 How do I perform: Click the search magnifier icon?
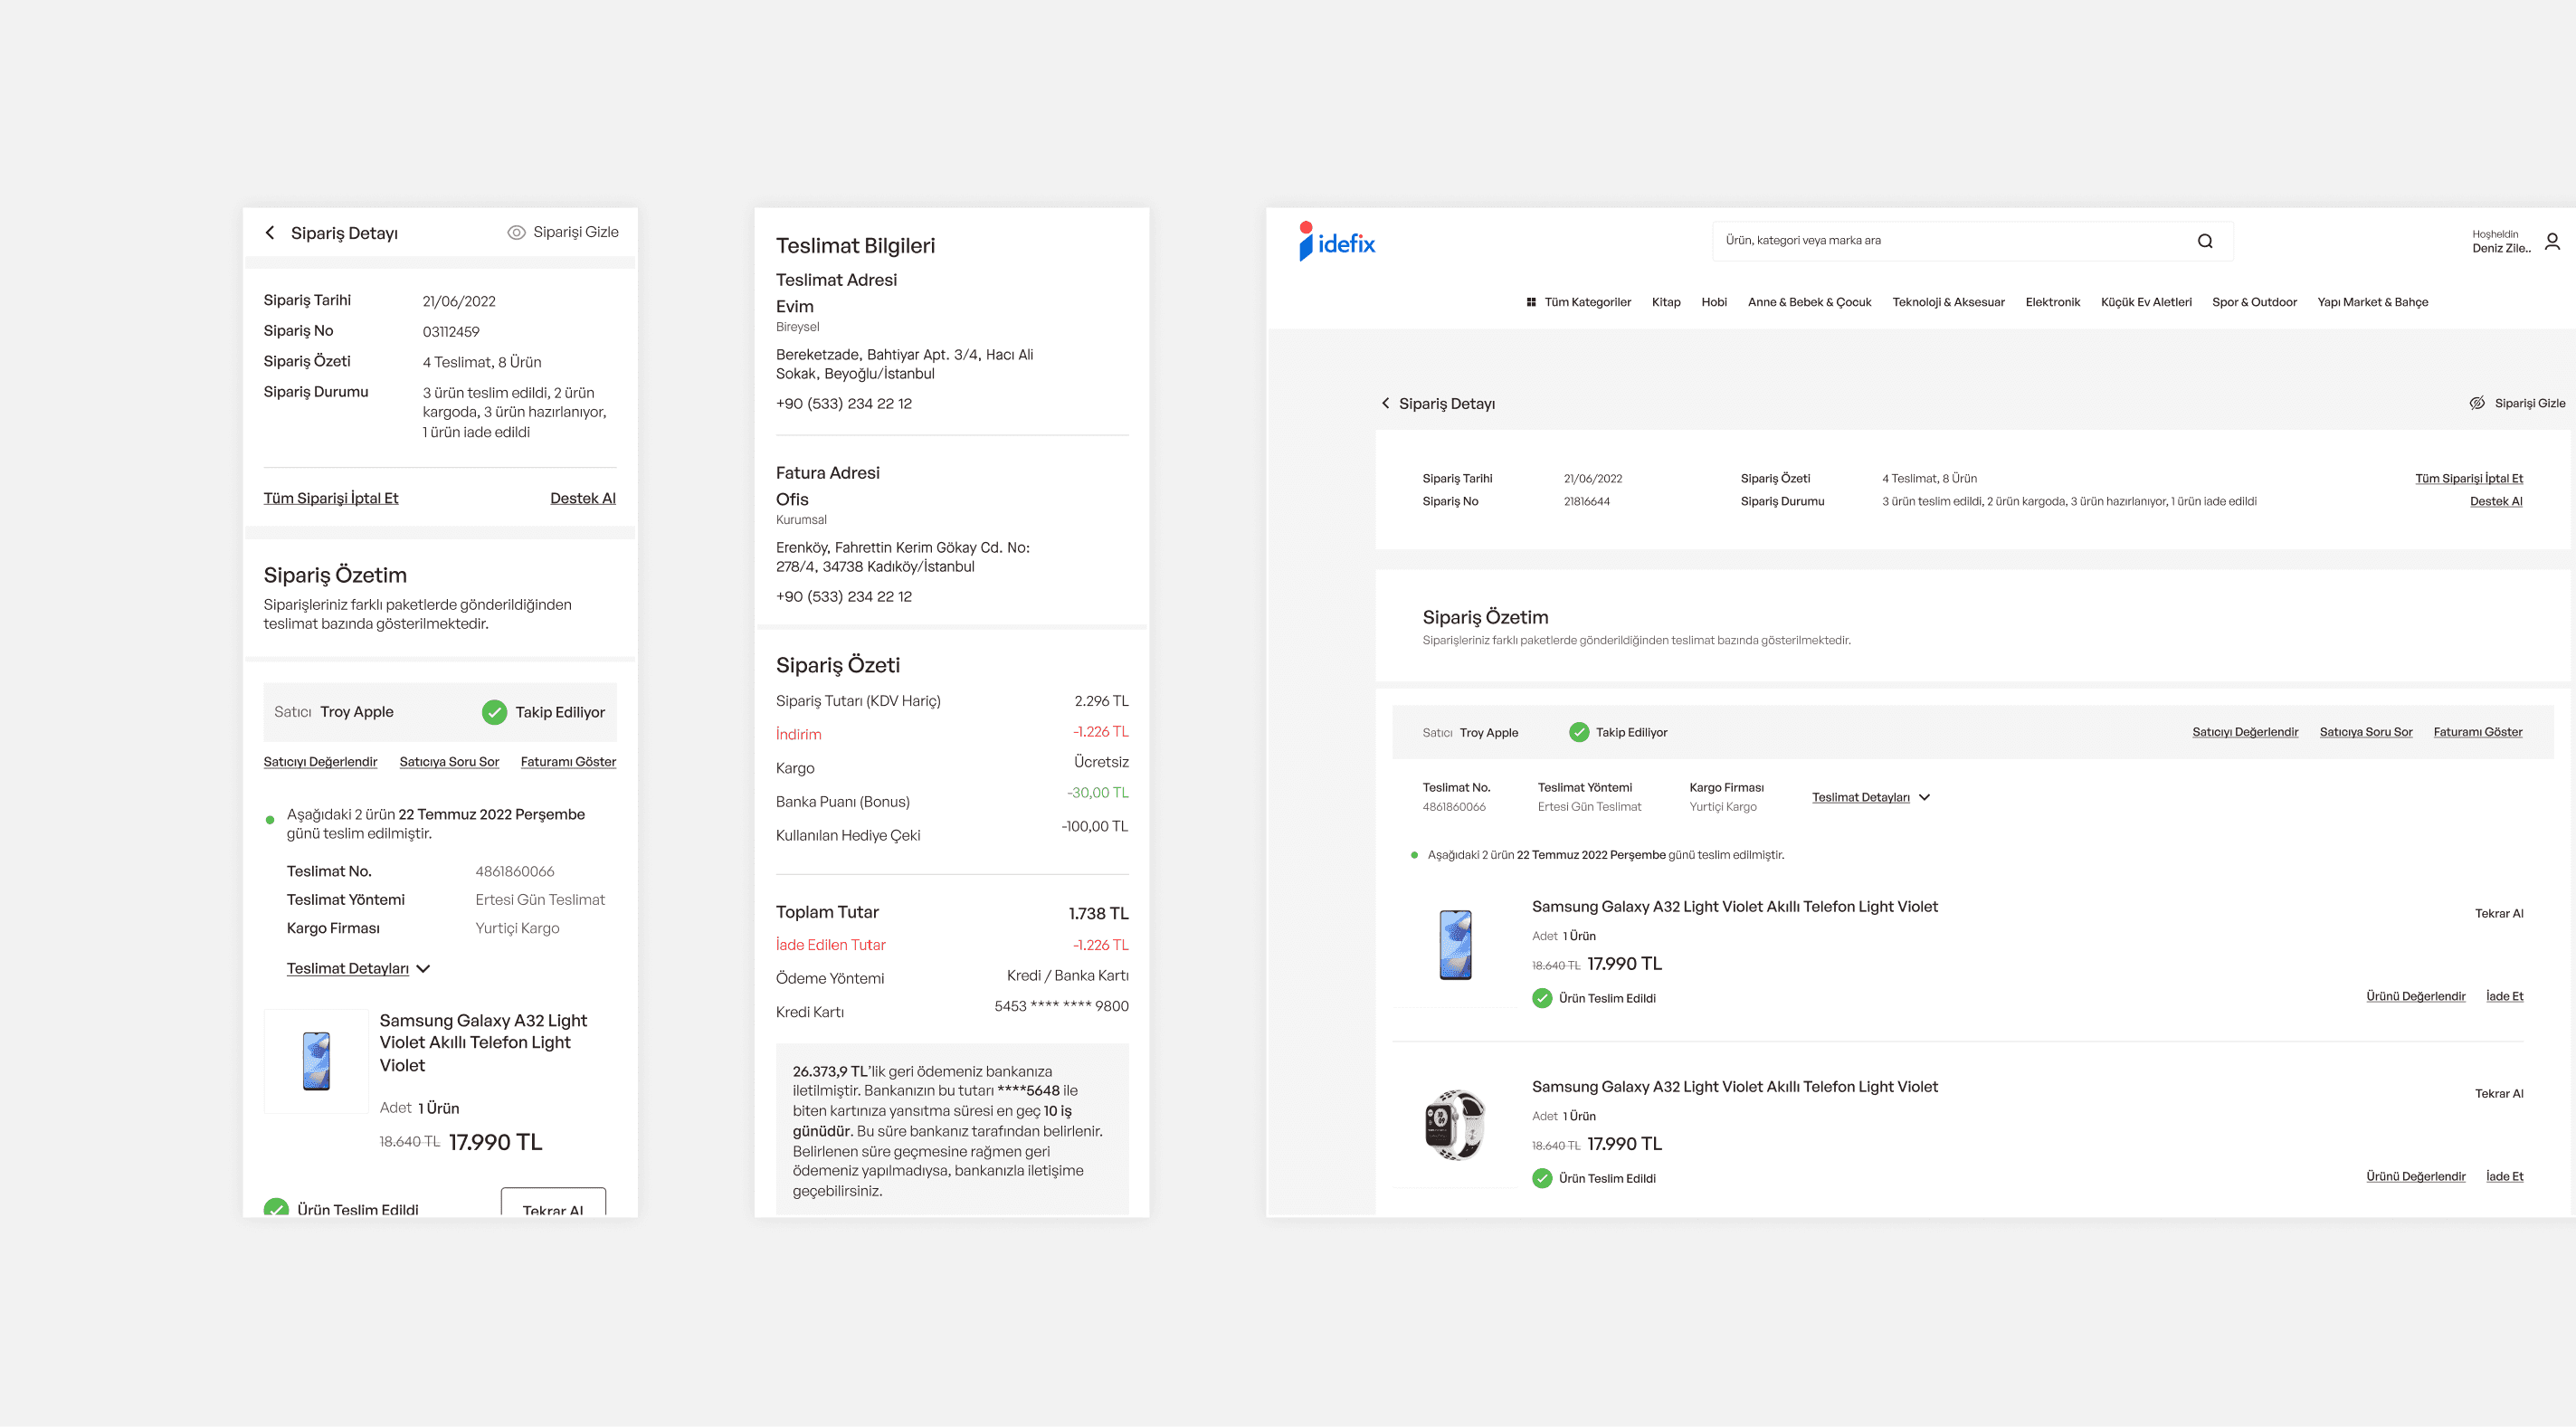click(x=2204, y=241)
